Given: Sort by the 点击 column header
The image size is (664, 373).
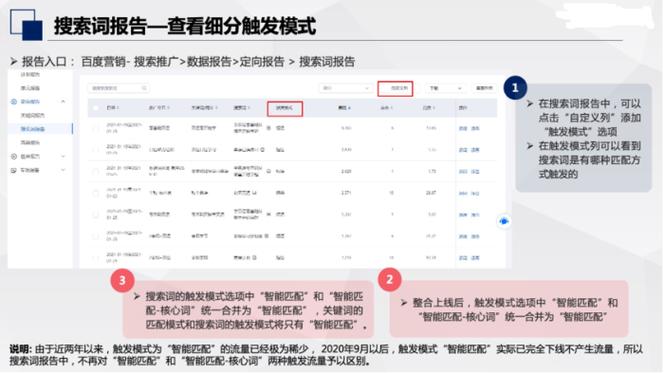Looking at the screenshot, I should click(x=386, y=108).
